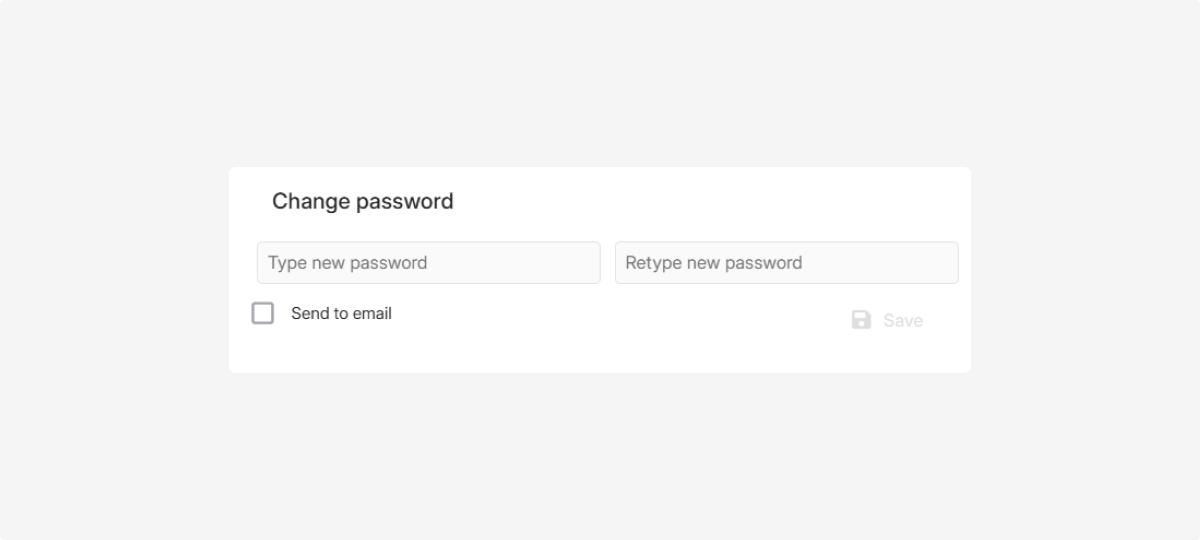1200x540 pixels.
Task: Enable sending the password to email
Action: click(263, 313)
